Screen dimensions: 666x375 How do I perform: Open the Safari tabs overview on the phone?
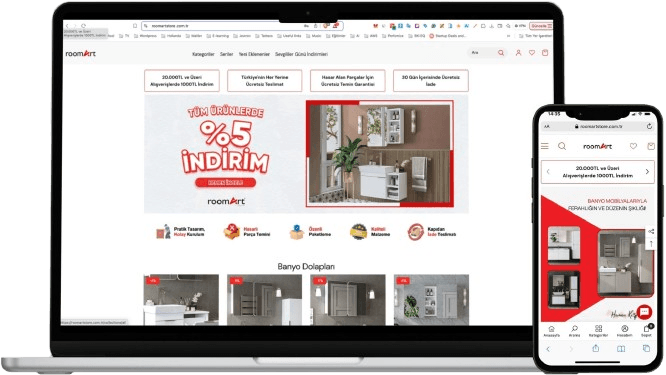coord(646,348)
